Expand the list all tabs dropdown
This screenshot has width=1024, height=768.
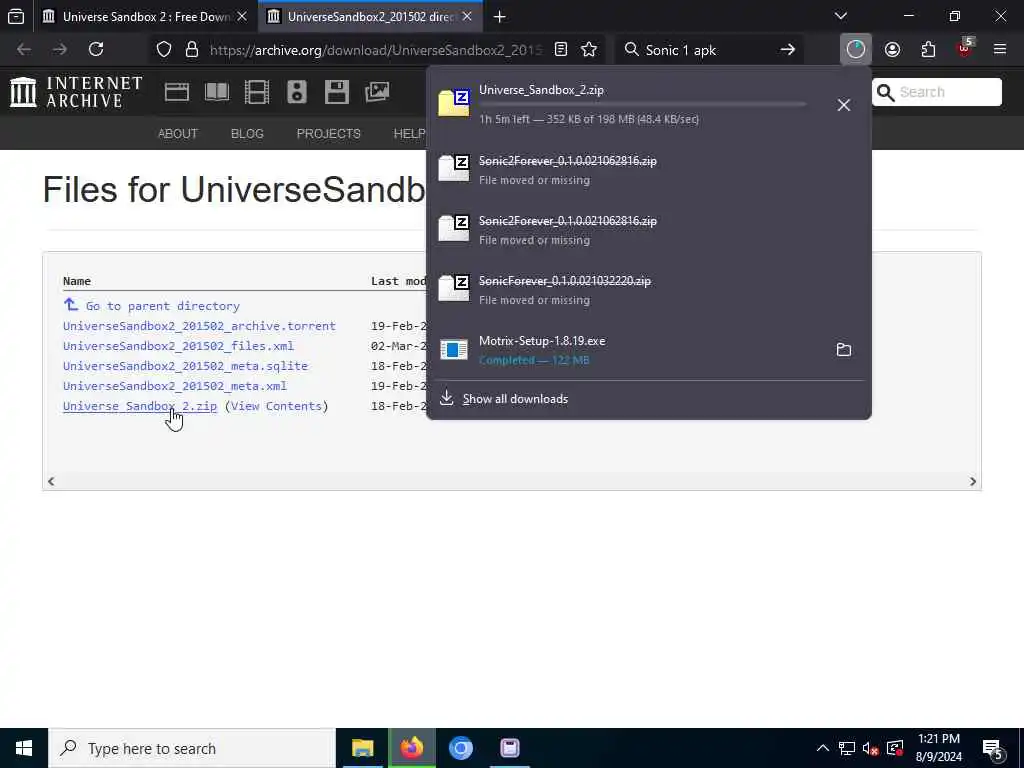click(x=841, y=16)
